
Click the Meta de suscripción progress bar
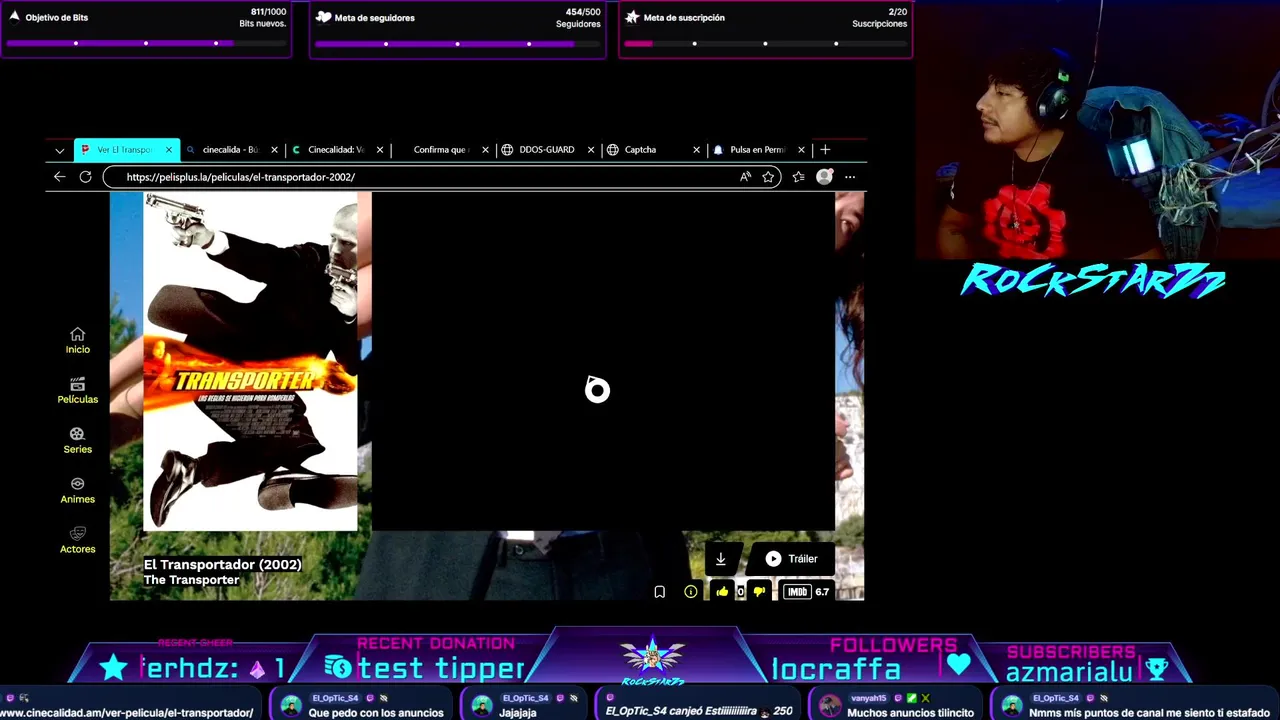click(x=766, y=43)
